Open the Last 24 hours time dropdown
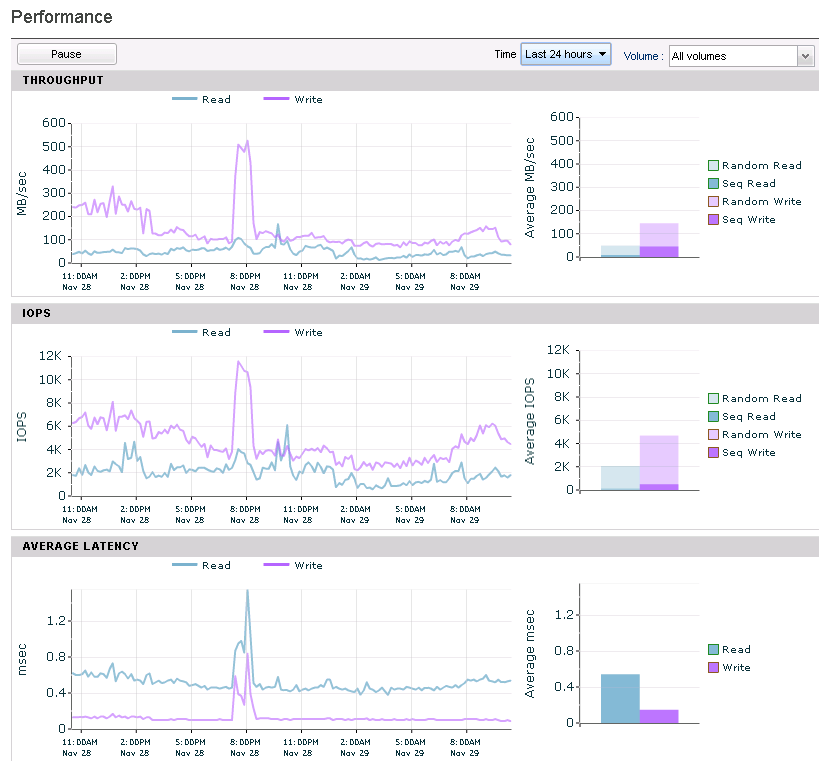 click(566, 54)
